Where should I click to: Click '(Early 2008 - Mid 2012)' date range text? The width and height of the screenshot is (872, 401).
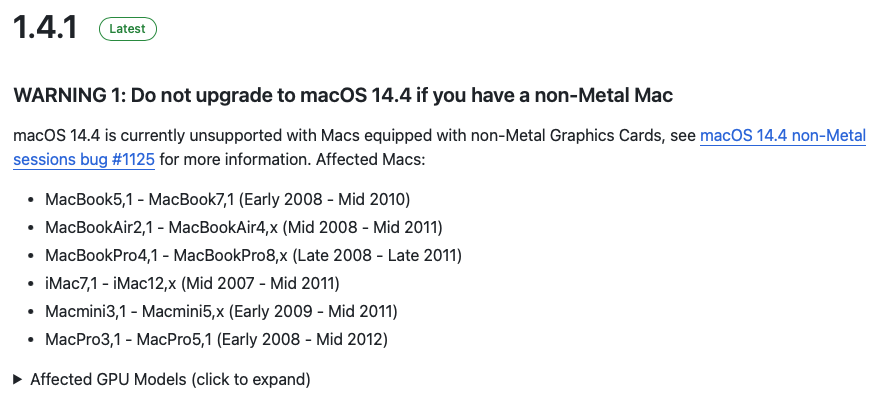click(x=302, y=339)
